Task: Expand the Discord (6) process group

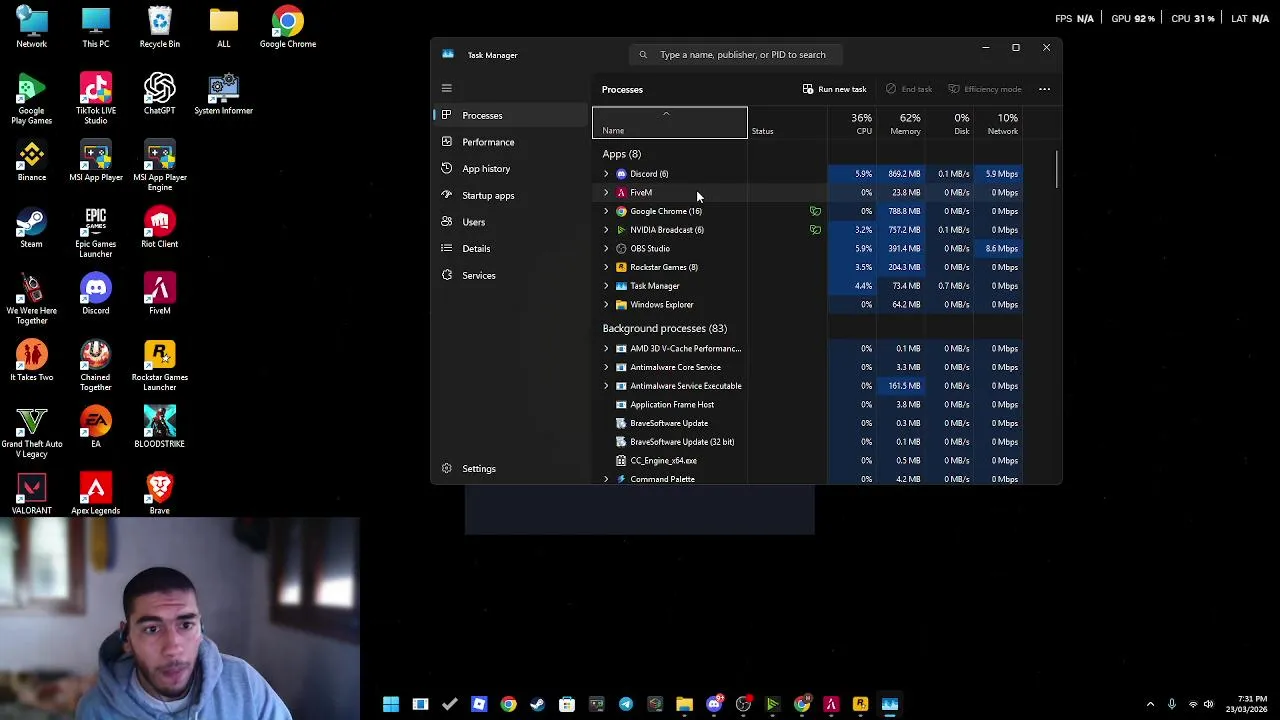Action: tap(606, 174)
